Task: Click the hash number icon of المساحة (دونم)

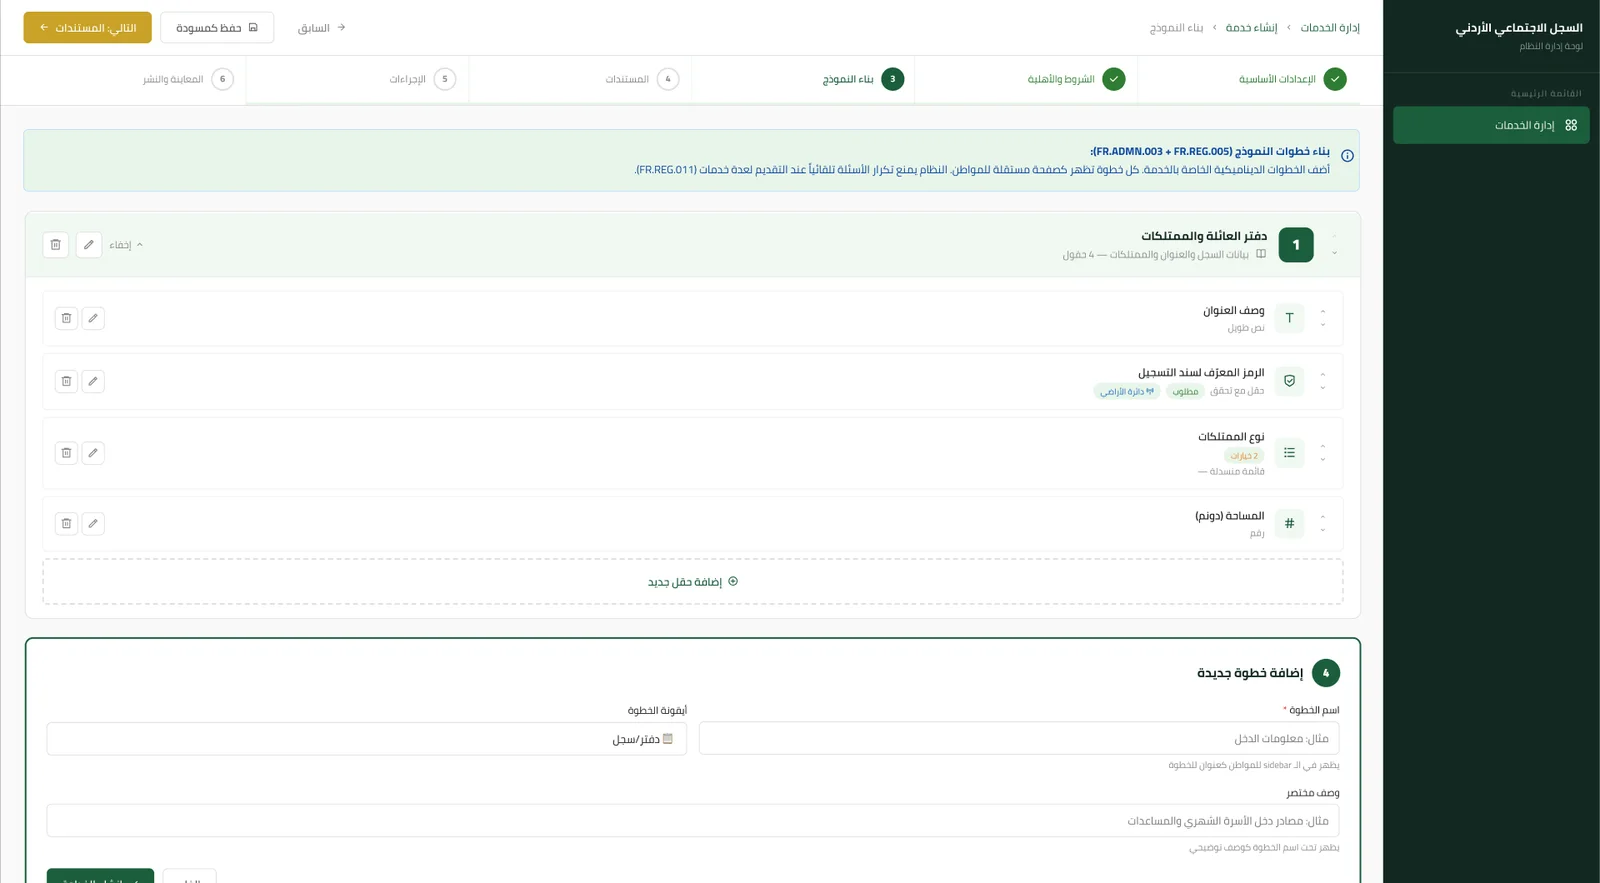Action: (1289, 523)
